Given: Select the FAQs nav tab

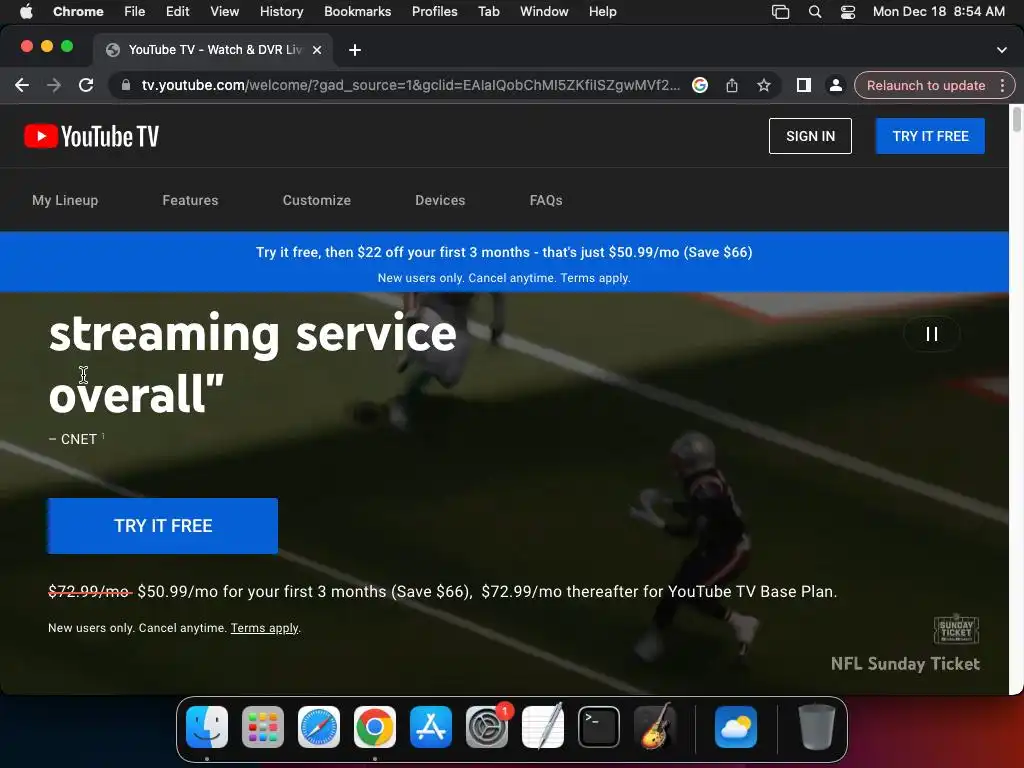Looking at the screenshot, I should [x=546, y=200].
